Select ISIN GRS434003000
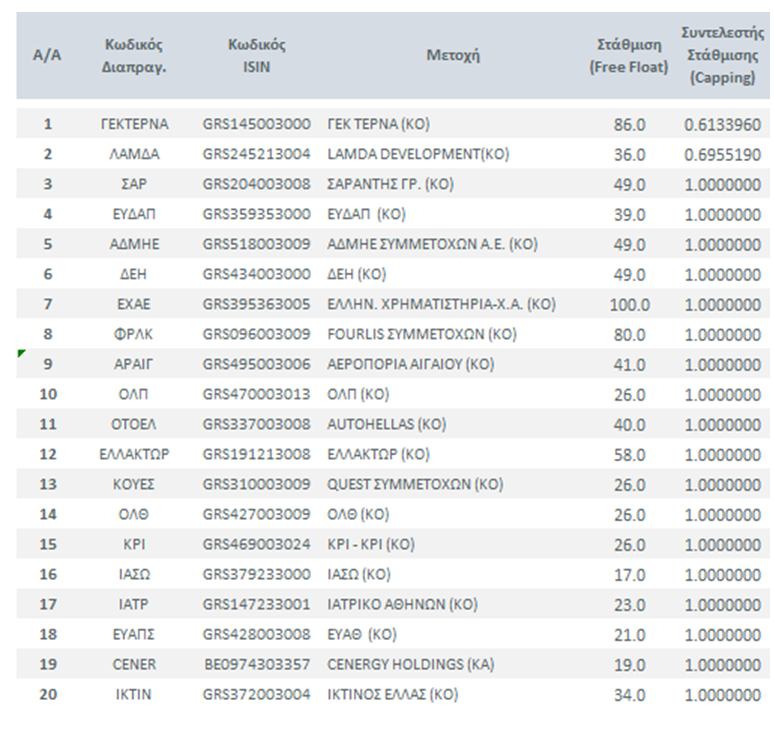 tap(256, 274)
